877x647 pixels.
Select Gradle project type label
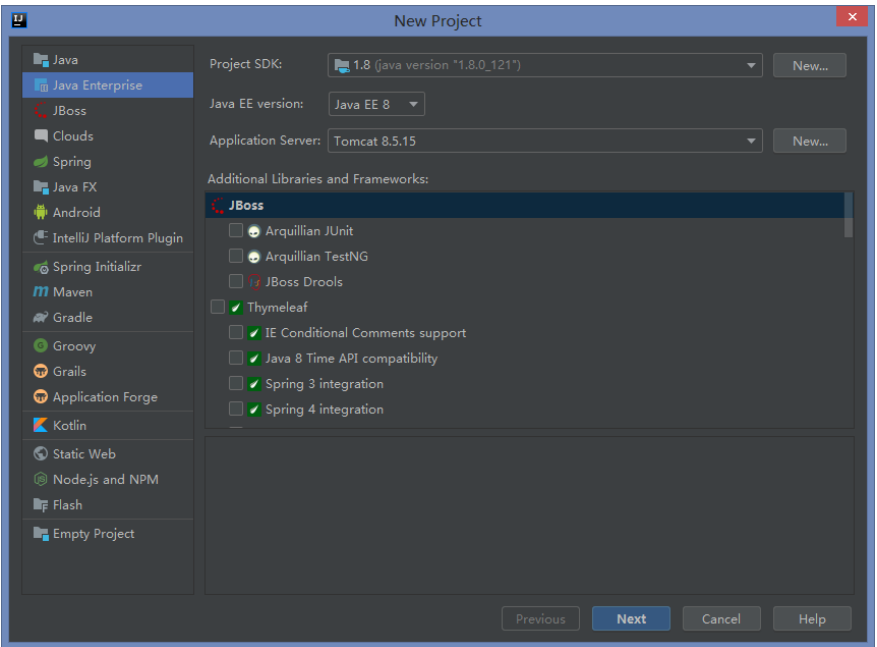(x=73, y=318)
